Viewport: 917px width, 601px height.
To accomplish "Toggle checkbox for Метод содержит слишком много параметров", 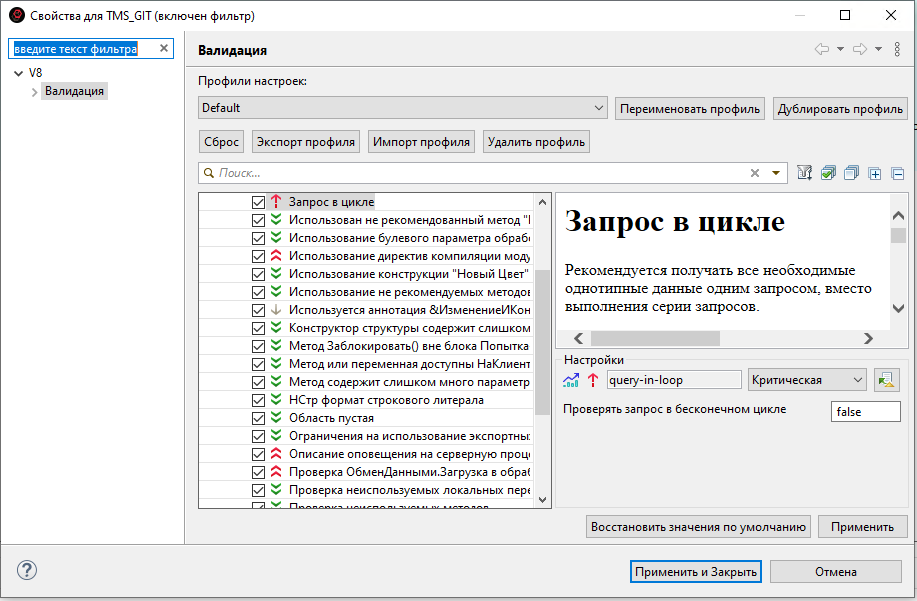I will click(258, 382).
